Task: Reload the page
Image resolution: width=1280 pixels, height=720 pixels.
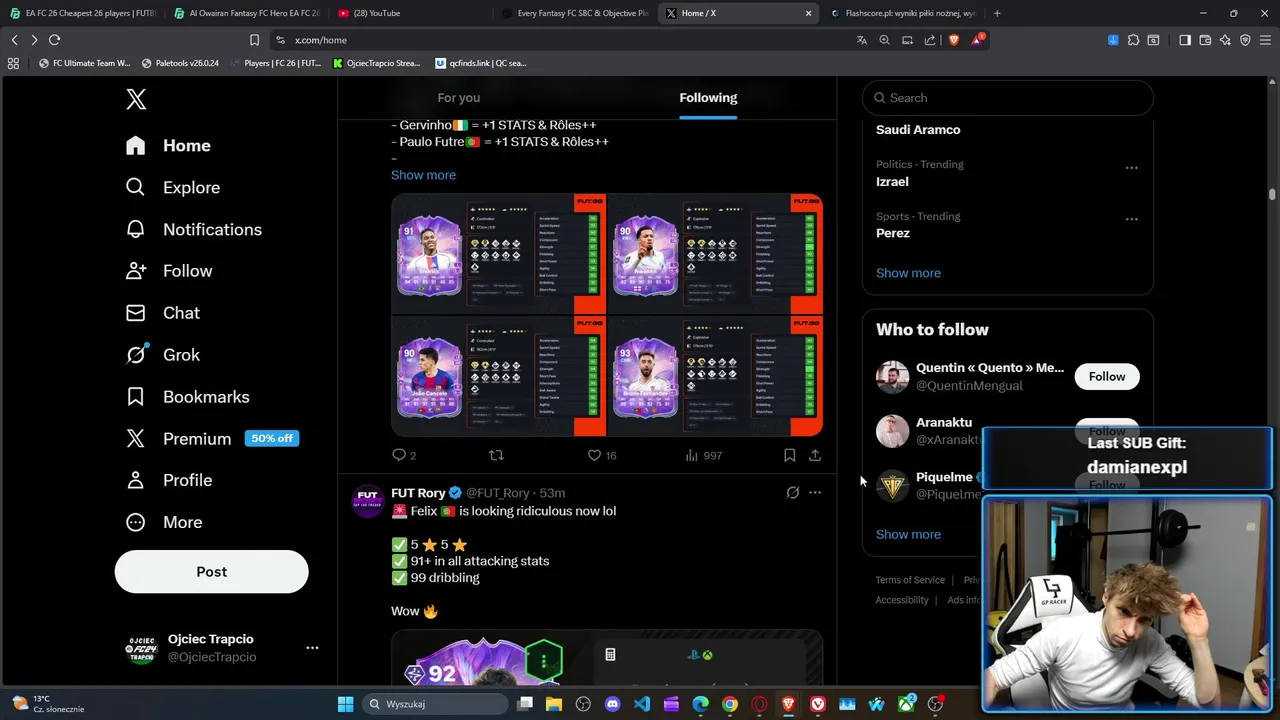Action: point(54,40)
